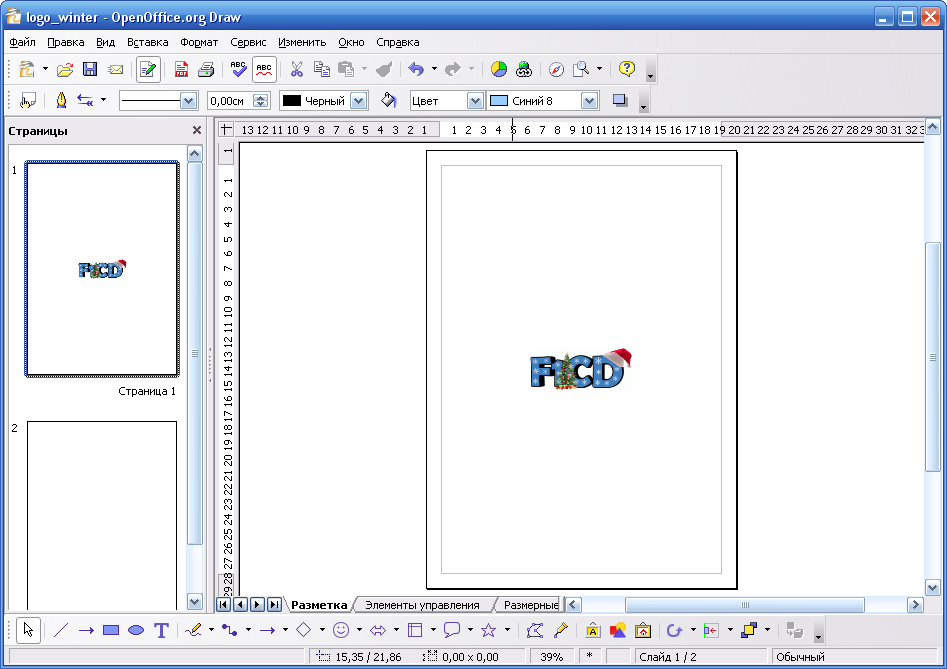Insert picture from file icon
The height and width of the screenshot is (669, 947).
click(618, 630)
